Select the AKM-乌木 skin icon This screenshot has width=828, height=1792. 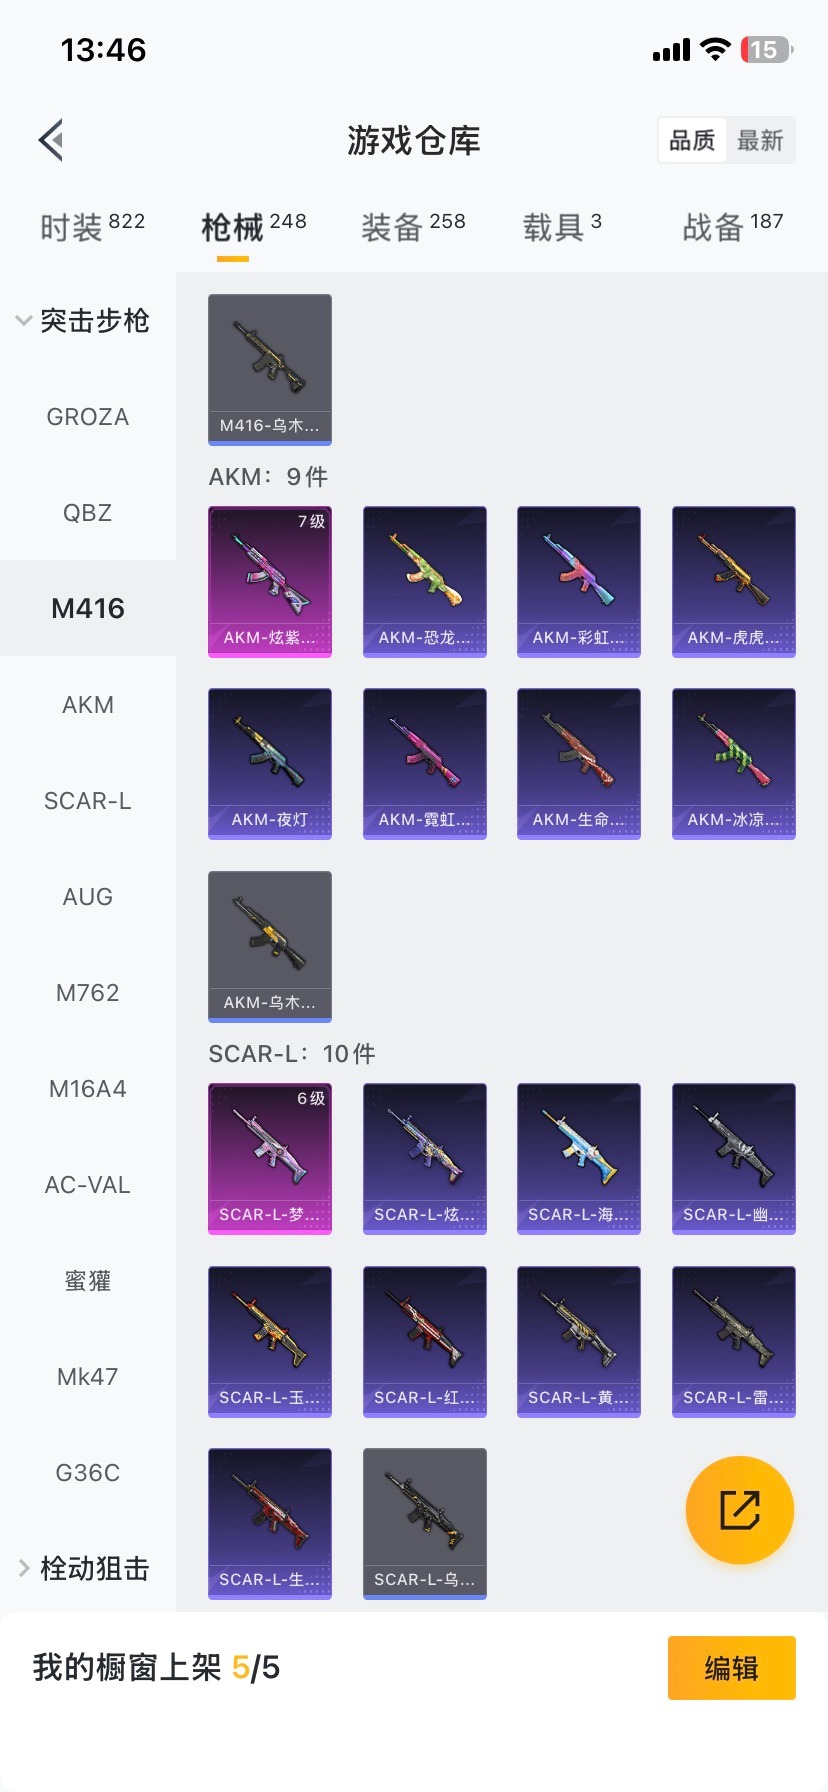[270, 947]
